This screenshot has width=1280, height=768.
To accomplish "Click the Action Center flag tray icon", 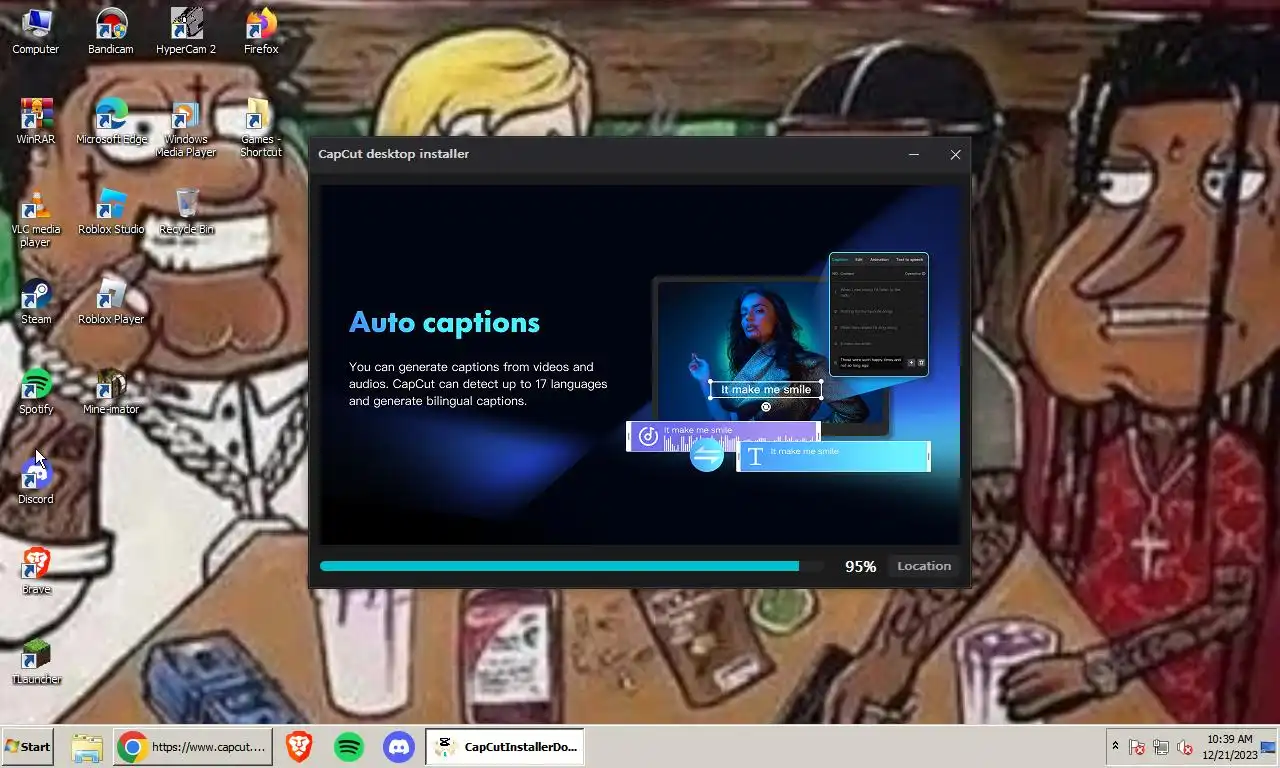I will (x=1137, y=747).
